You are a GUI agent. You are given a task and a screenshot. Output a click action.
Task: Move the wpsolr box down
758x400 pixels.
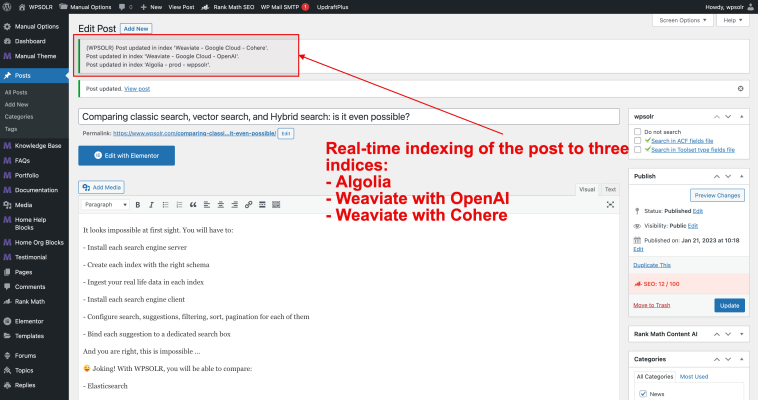pos(728,117)
